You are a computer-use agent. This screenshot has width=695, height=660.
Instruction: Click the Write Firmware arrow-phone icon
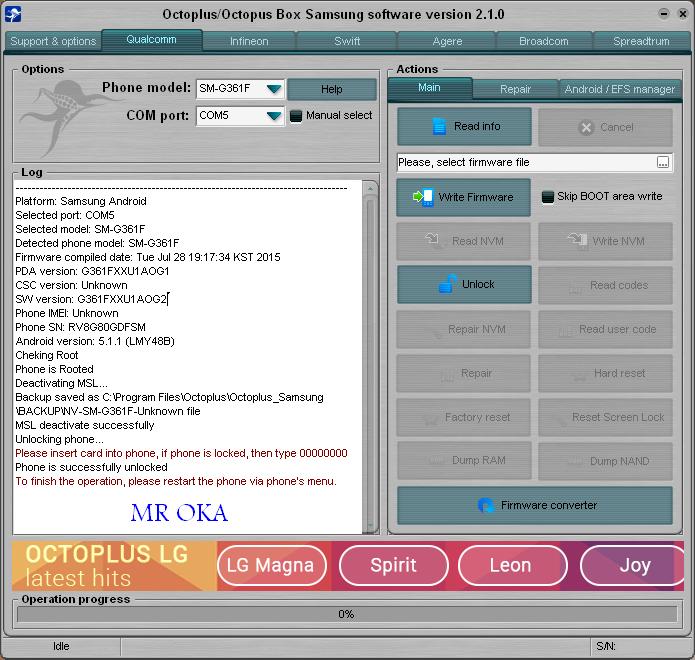pos(423,197)
